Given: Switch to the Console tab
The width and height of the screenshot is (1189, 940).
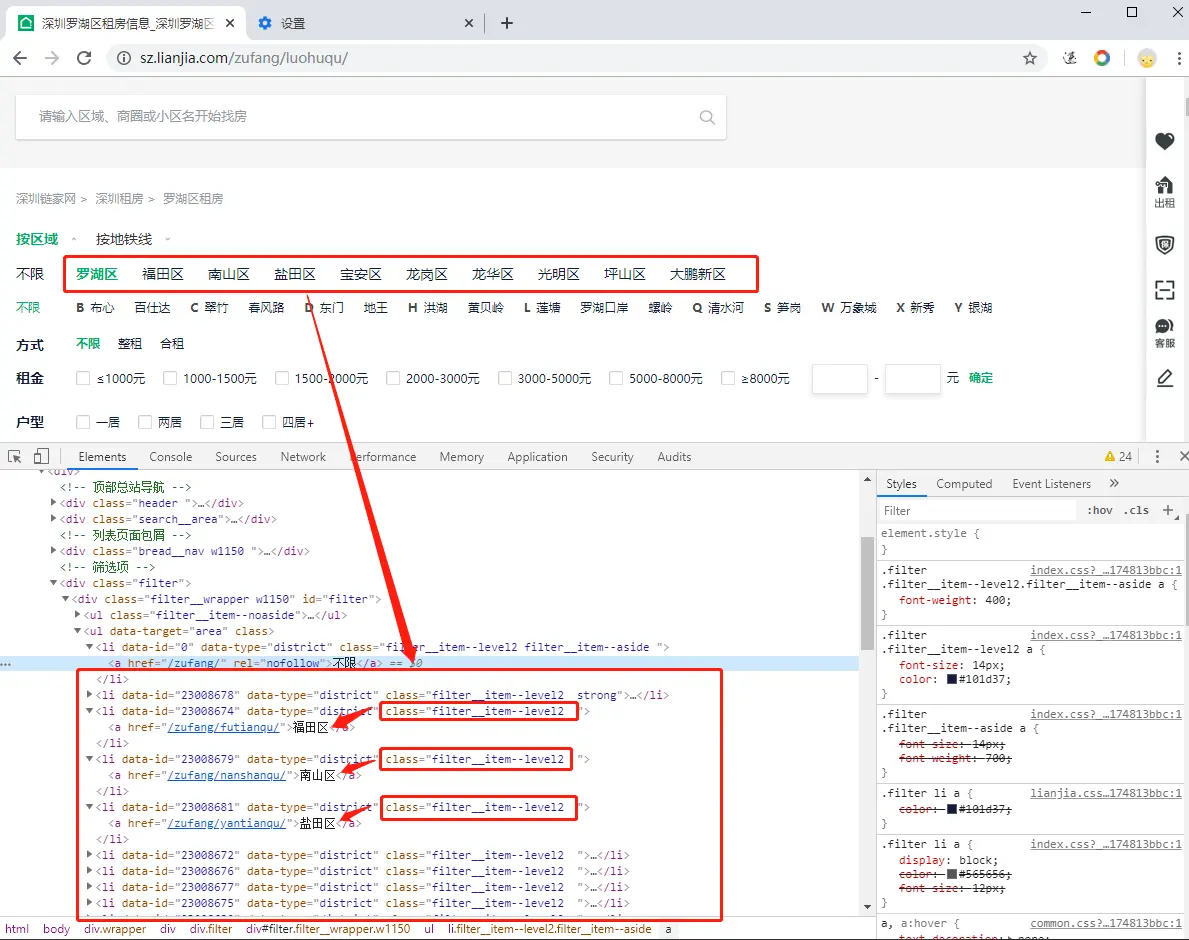Looking at the screenshot, I should [x=171, y=456].
